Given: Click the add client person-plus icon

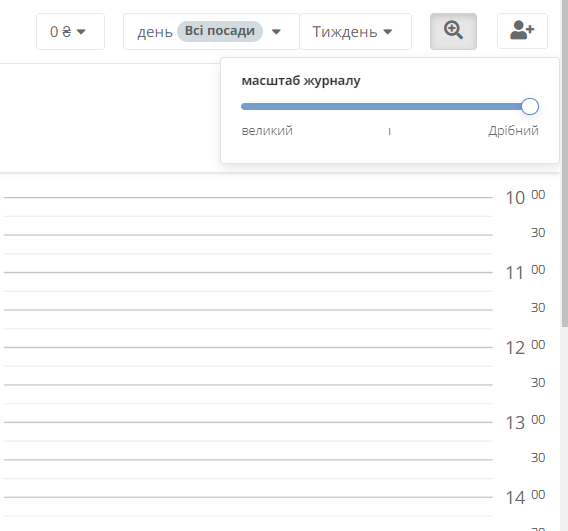Looking at the screenshot, I should (522, 31).
